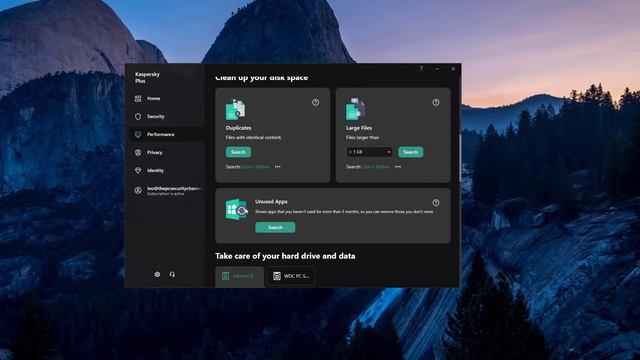Click the Unused Apps illustration icon
Viewport: 640px width, 360px height.
(x=237, y=209)
